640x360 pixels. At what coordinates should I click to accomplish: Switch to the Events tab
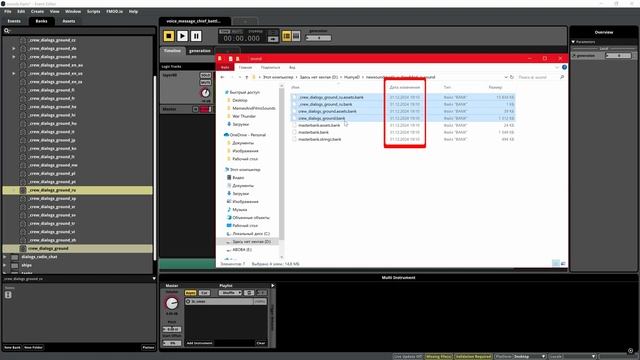pos(14,21)
